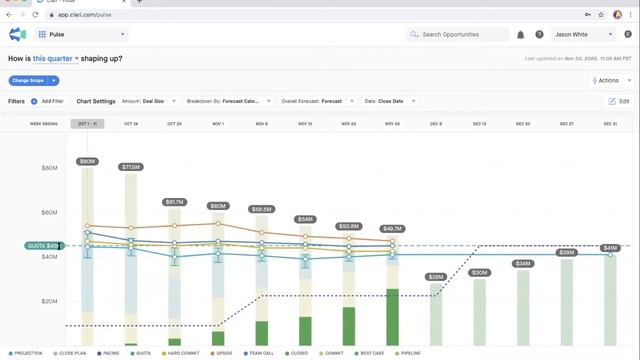
Task: Click the Edit button
Action: pyautogui.click(x=619, y=101)
